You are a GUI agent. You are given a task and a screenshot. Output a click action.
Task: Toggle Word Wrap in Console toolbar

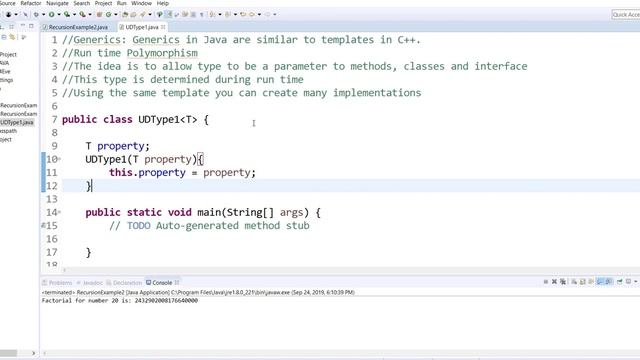click(591, 282)
